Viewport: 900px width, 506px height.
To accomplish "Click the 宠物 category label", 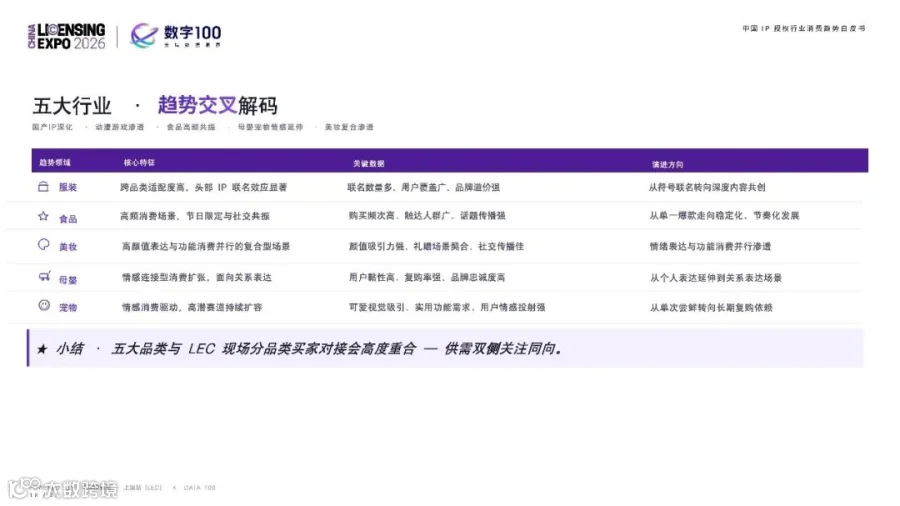I will coord(68,308).
